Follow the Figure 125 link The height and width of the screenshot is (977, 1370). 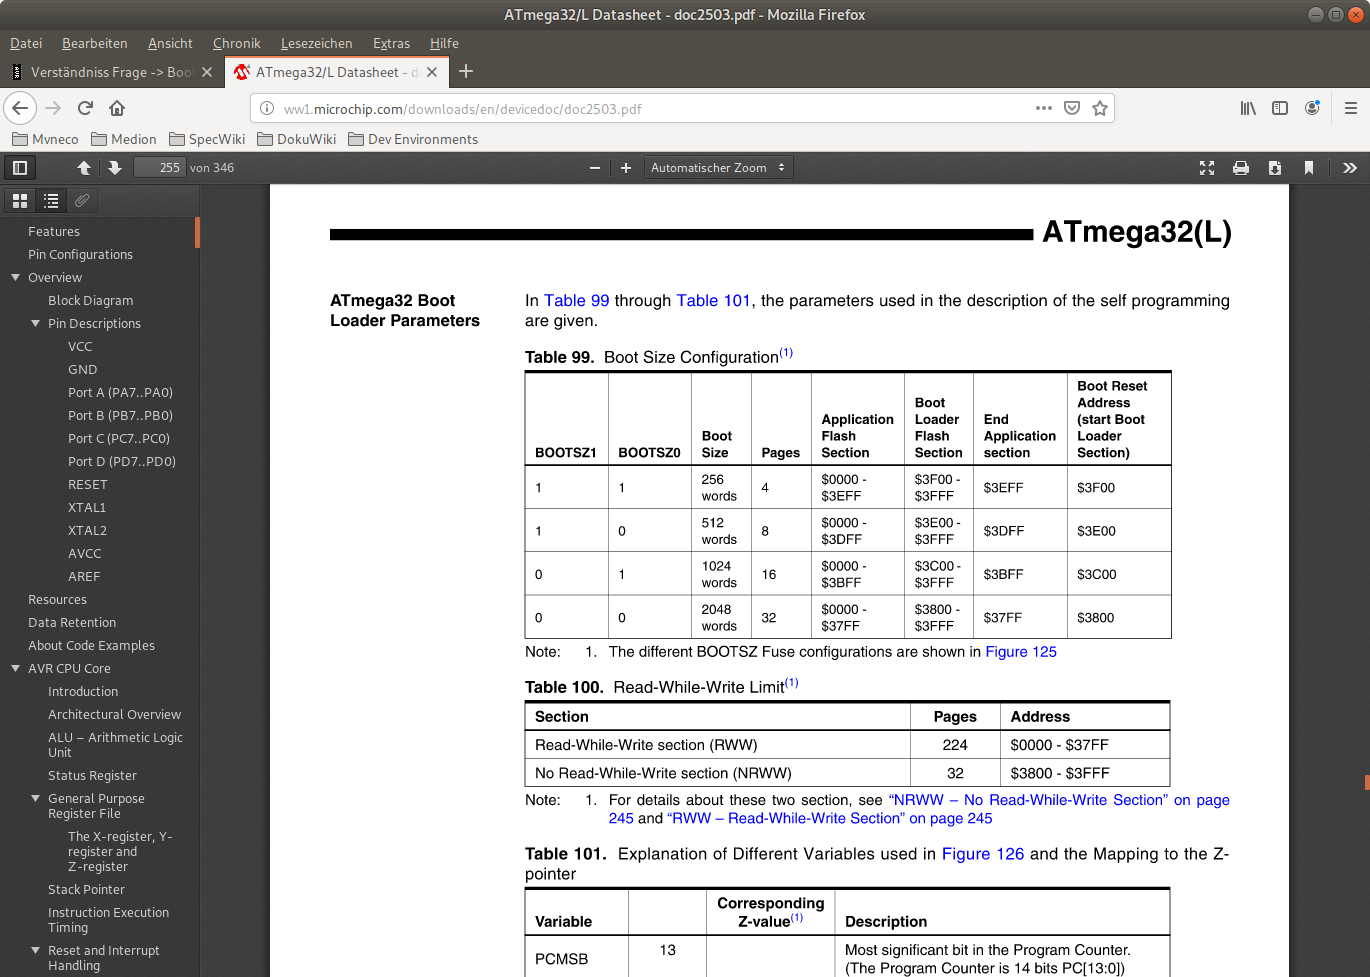1021,651
